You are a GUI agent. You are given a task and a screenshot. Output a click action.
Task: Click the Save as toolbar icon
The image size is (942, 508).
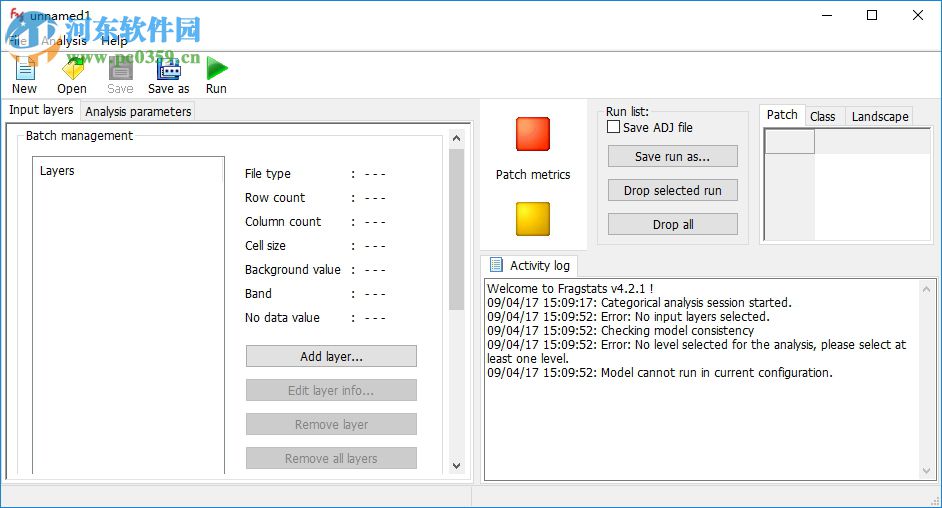coord(169,68)
